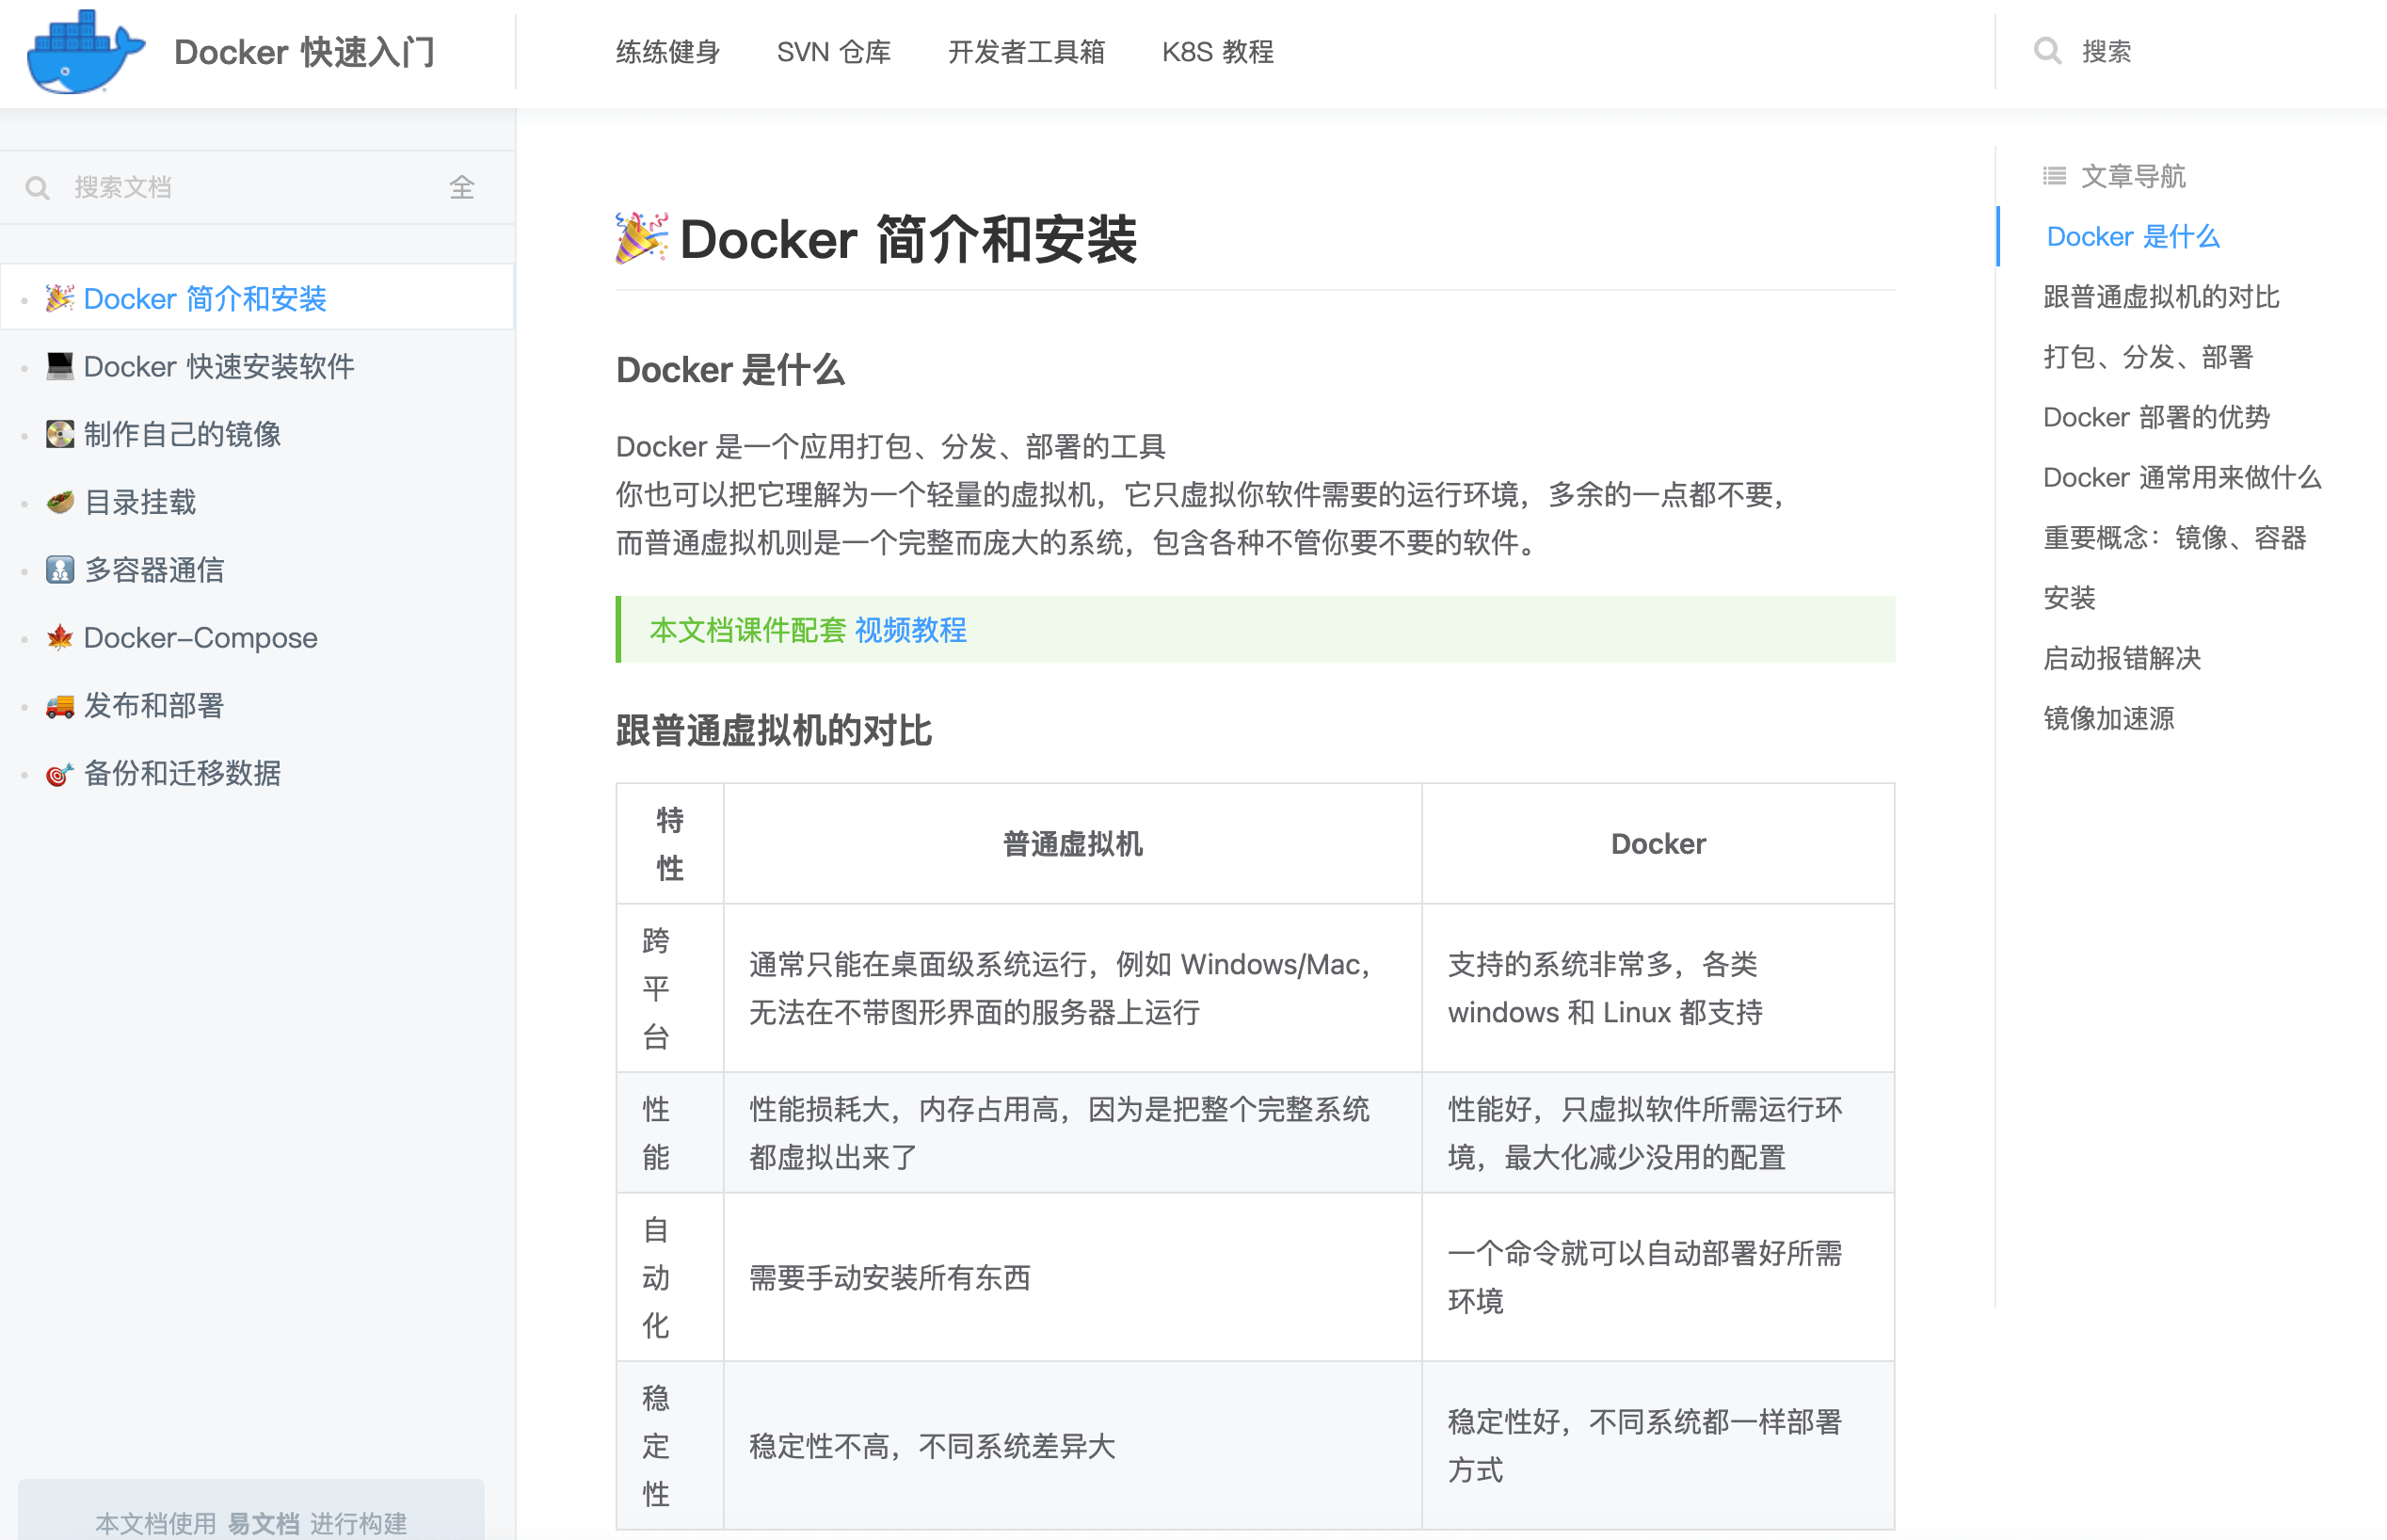Image resolution: width=2387 pixels, height=1540 pixels.
Task: Jump to 镜像加速源 in article nav
Action: pos(2108,718)
